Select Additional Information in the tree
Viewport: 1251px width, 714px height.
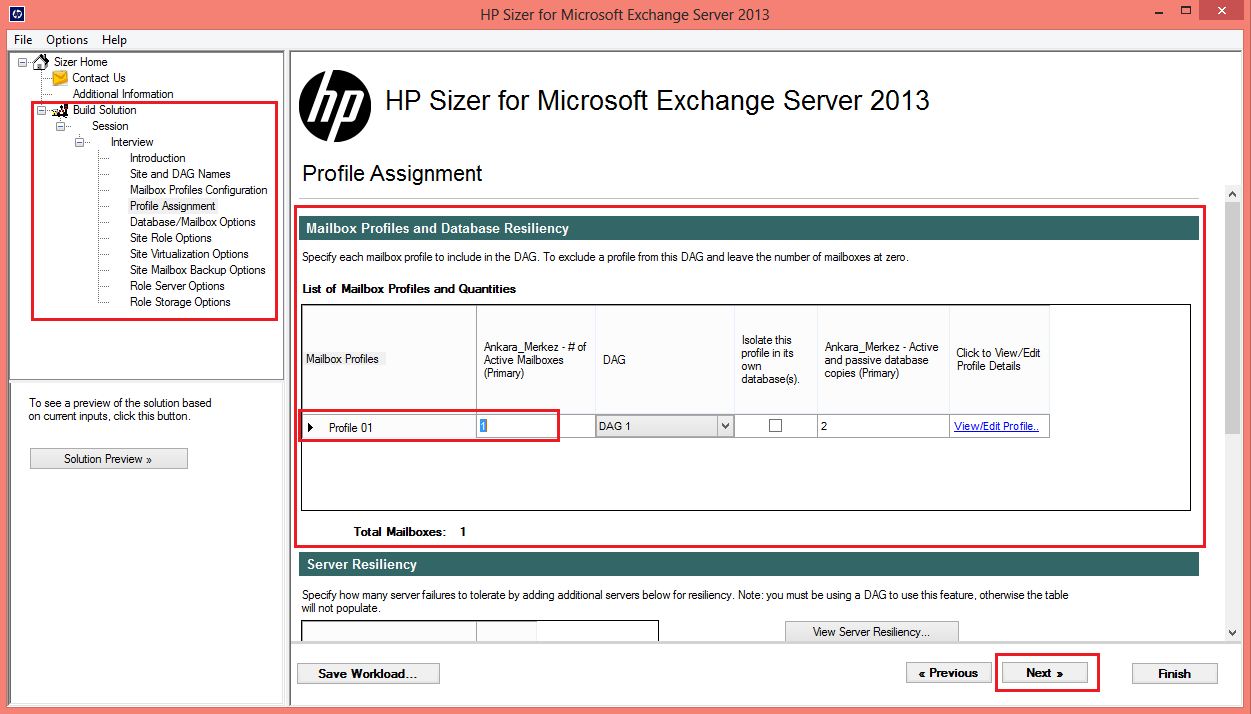point(123,94)
